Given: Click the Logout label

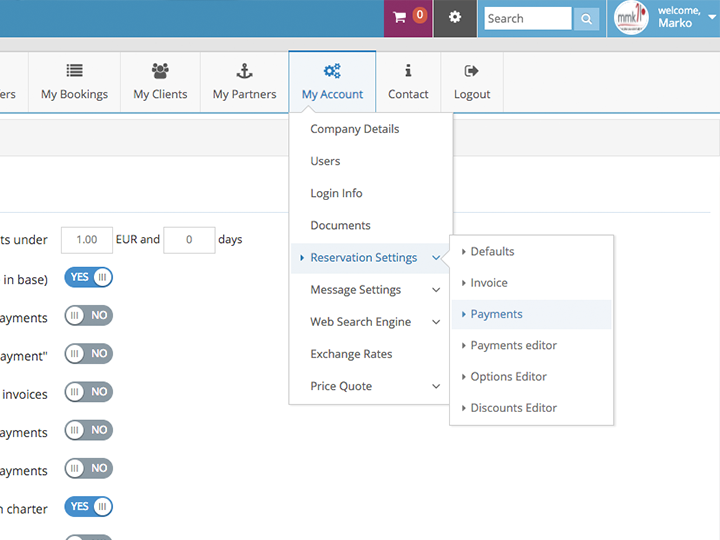Looking at the screenshot, I should coord(472,94).
